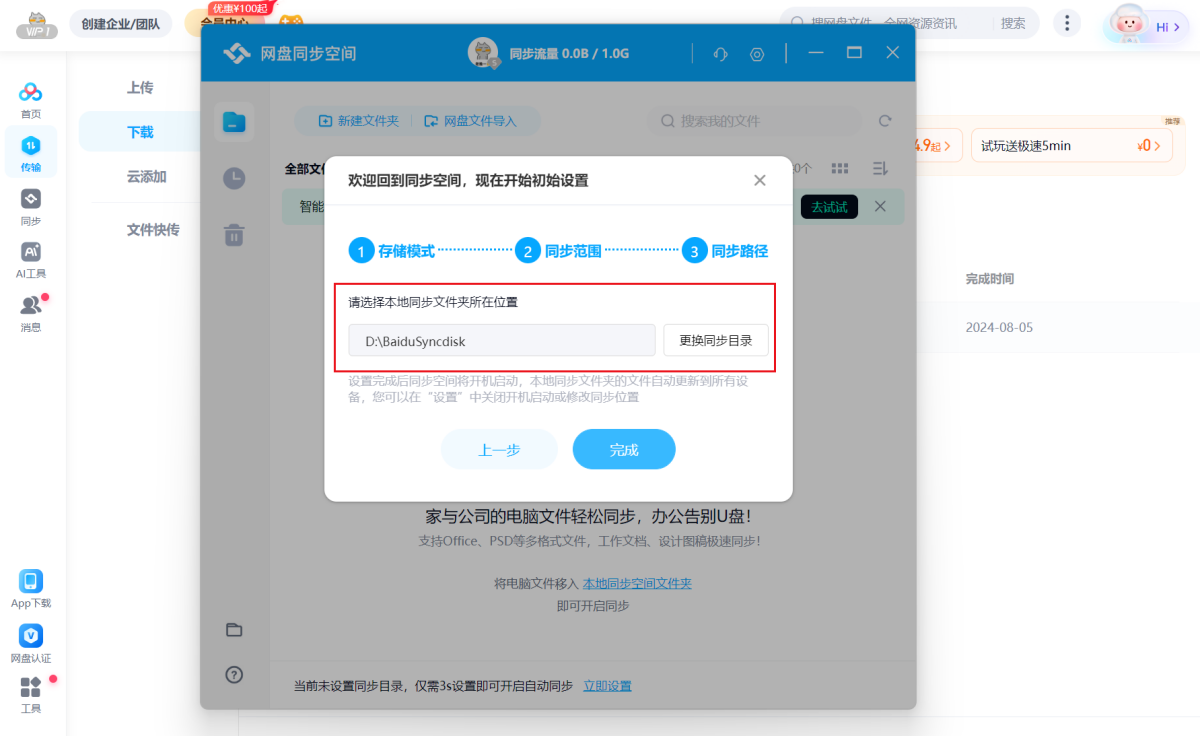Click help question mark icon
1200x736 pixels.
click(234, 674)
